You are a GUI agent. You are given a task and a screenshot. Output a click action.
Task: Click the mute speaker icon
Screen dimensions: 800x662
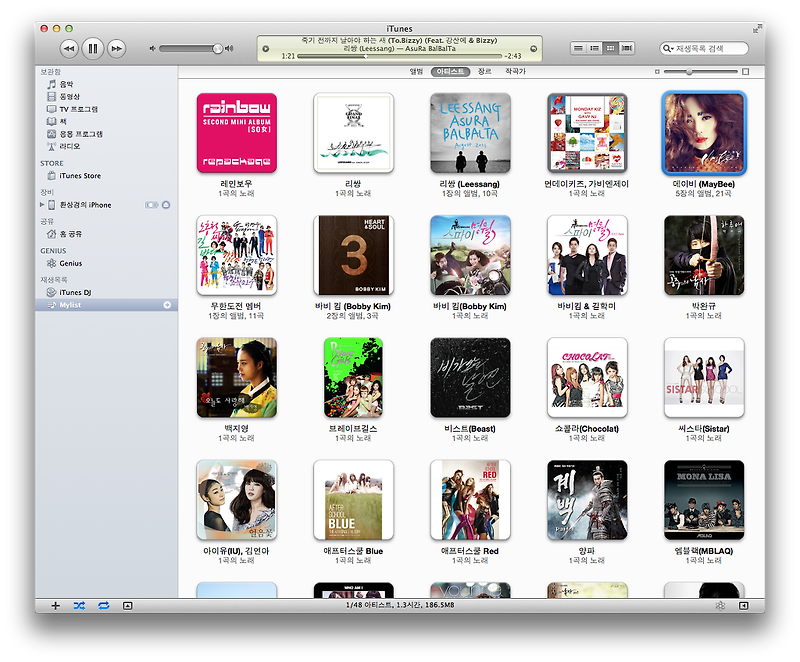click(152, 48)
